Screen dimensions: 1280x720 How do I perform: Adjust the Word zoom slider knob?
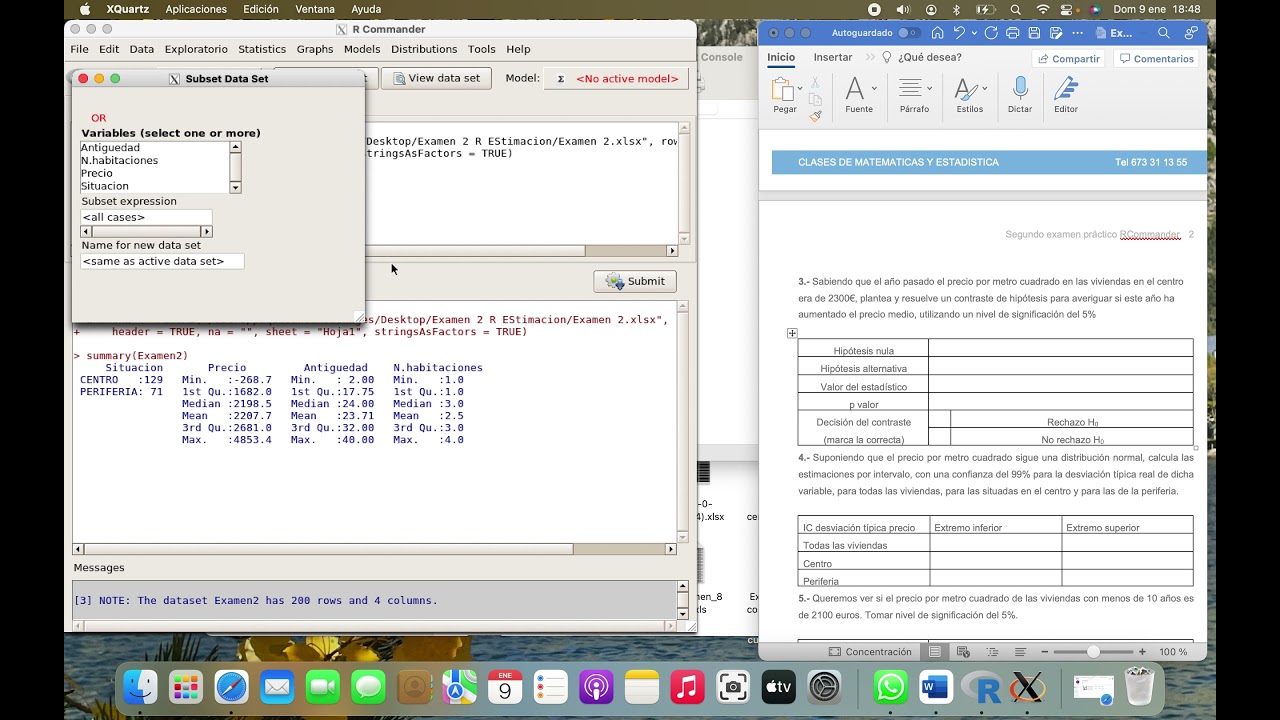[1094, 652]
